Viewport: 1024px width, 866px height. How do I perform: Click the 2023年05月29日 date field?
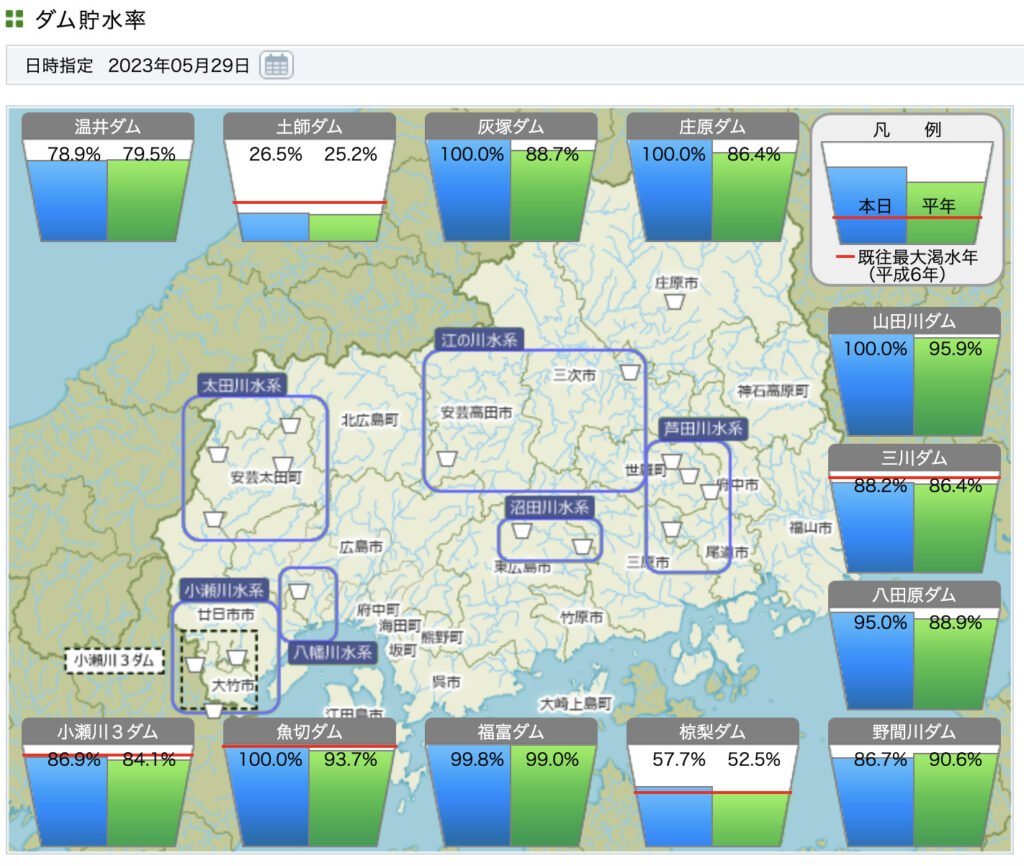pos(178,66)
